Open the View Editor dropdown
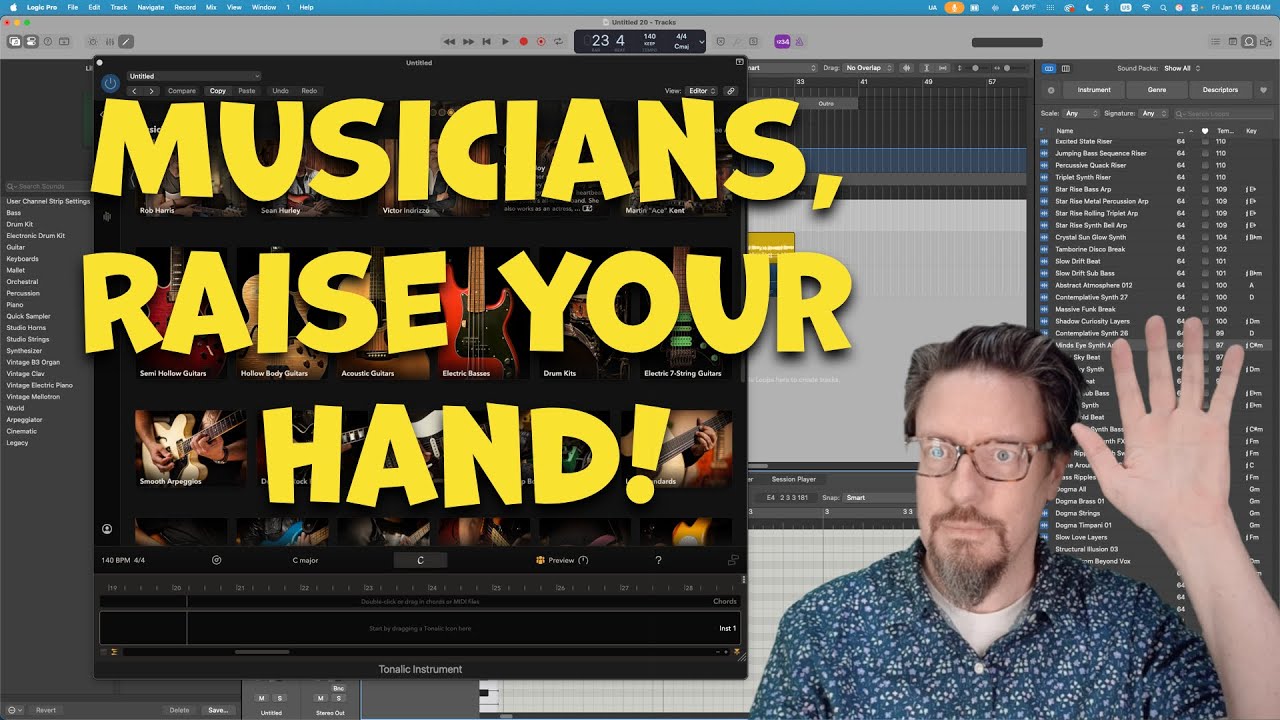Screen dimensions: 1280x720 click(701, 91)
